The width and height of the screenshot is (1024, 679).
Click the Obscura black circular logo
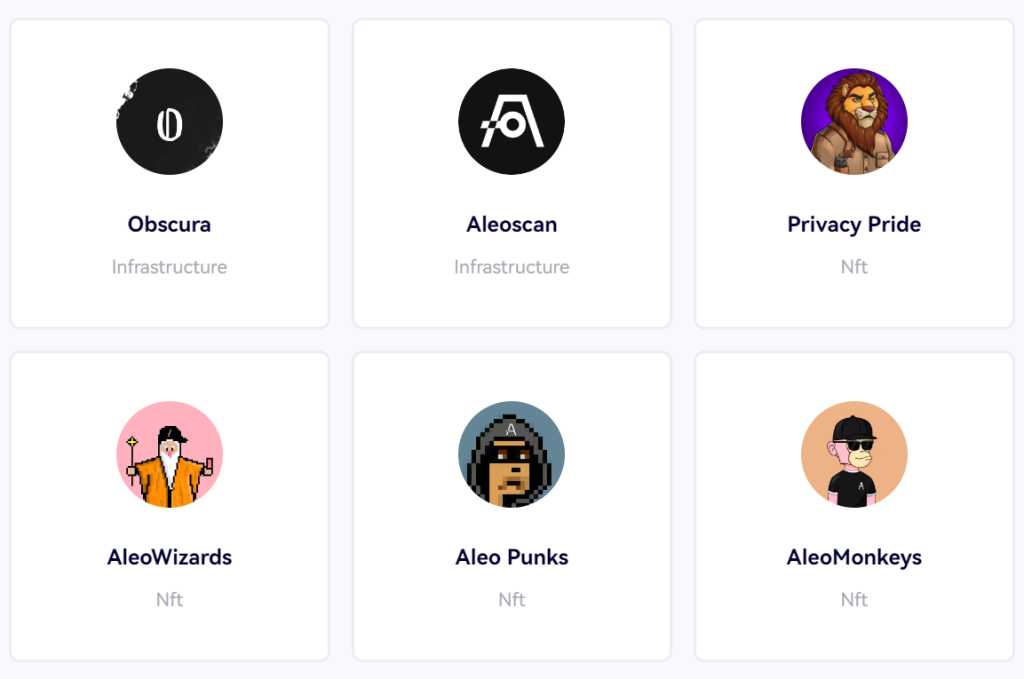(x=169, y=121)
